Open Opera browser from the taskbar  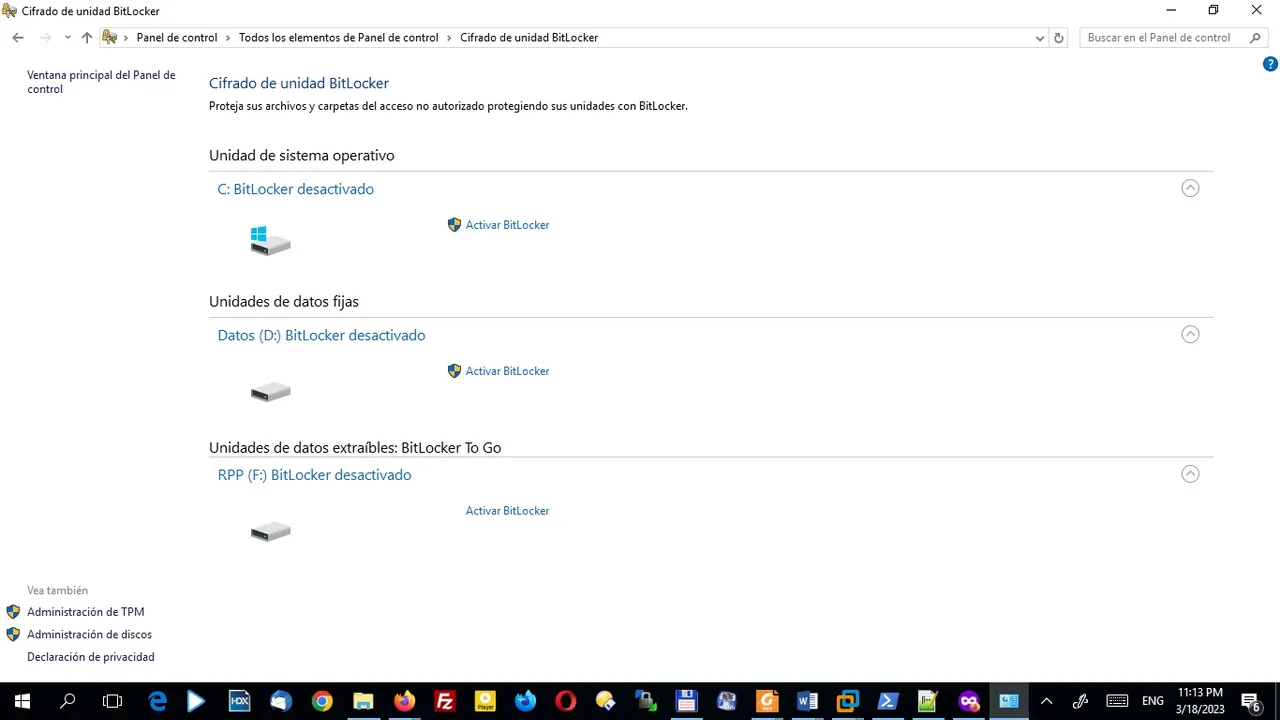(x=566, y=701)
